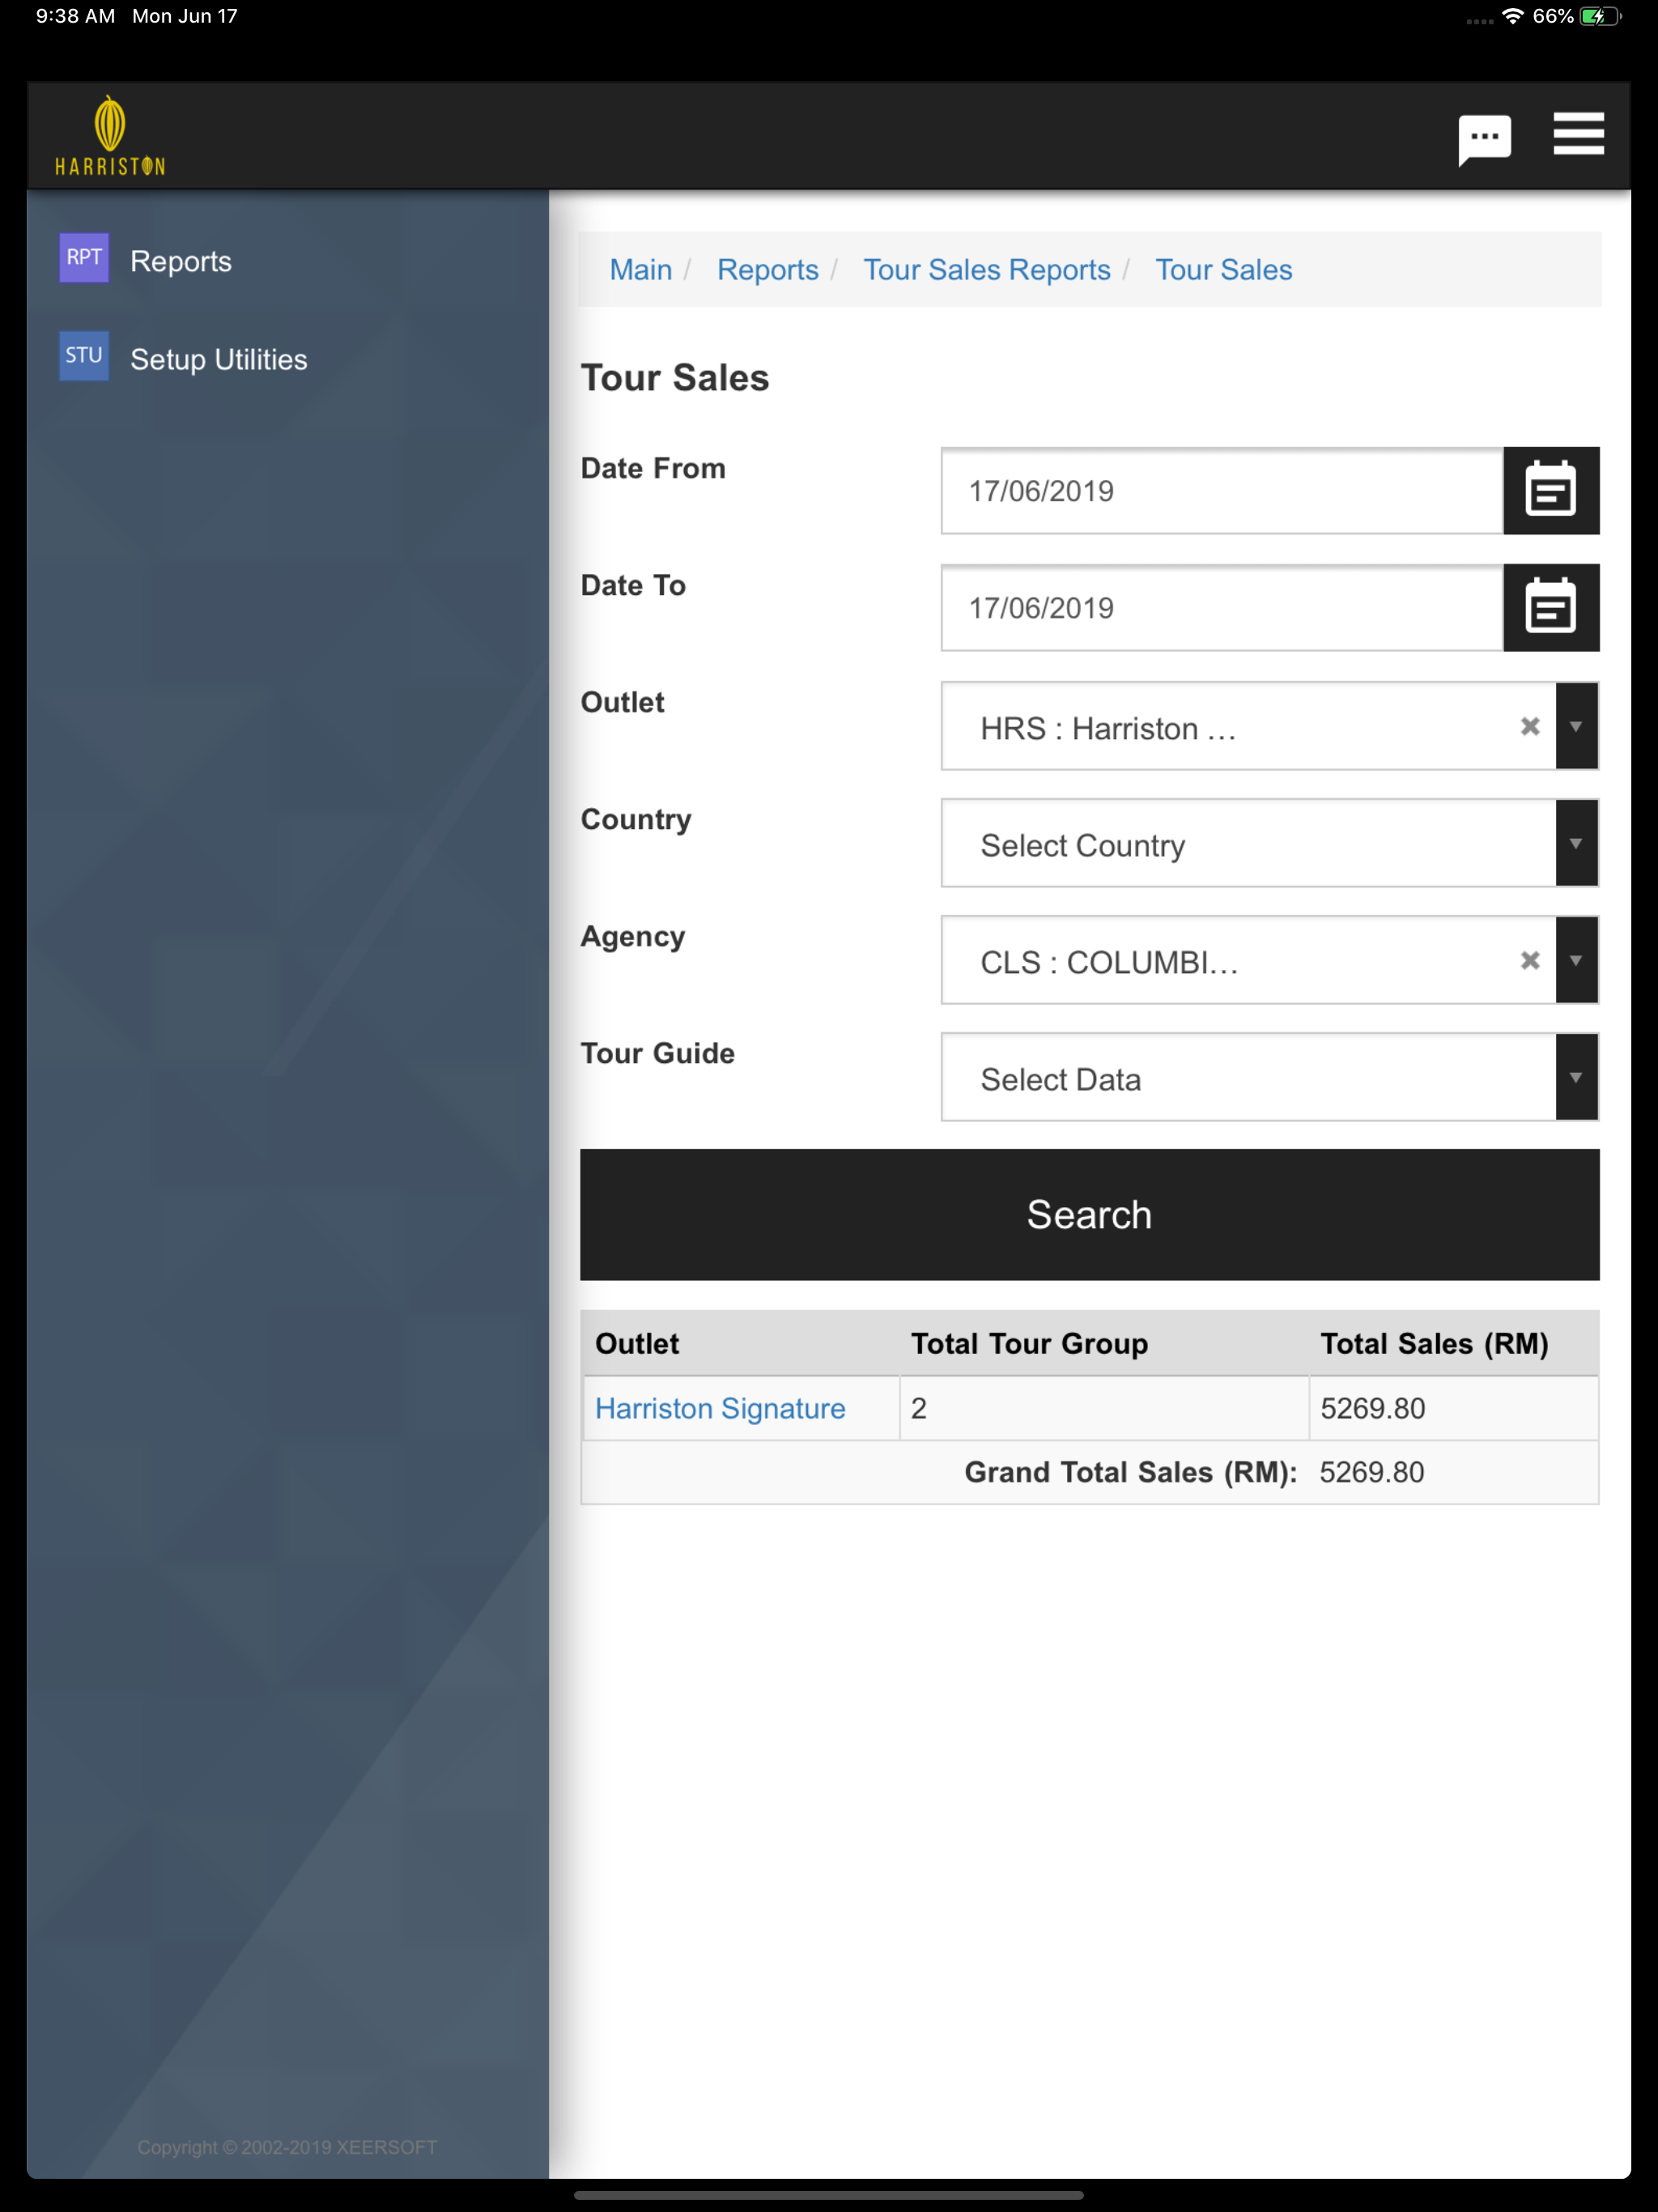Click the Grand Total Sales value 5269.80
1658x2212 pixels.
coord(1371,1472)
